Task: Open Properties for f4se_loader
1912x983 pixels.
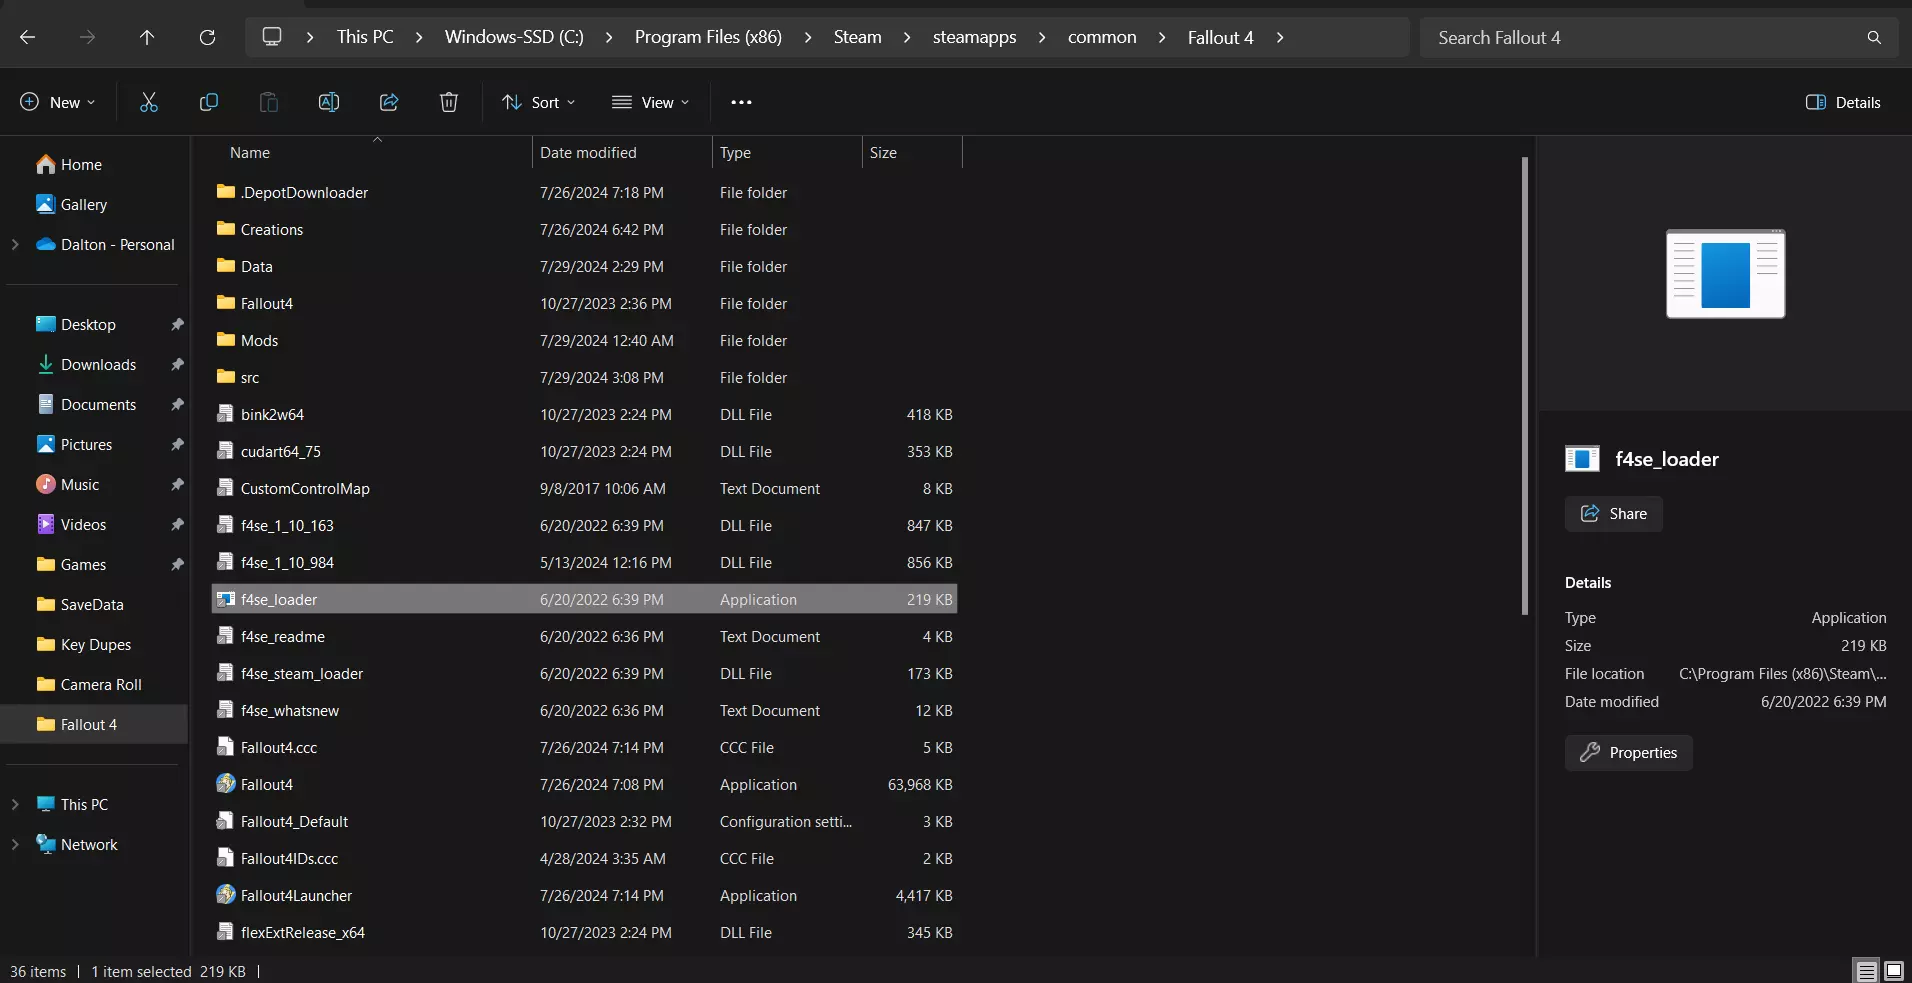Action: click(1628, 753)
